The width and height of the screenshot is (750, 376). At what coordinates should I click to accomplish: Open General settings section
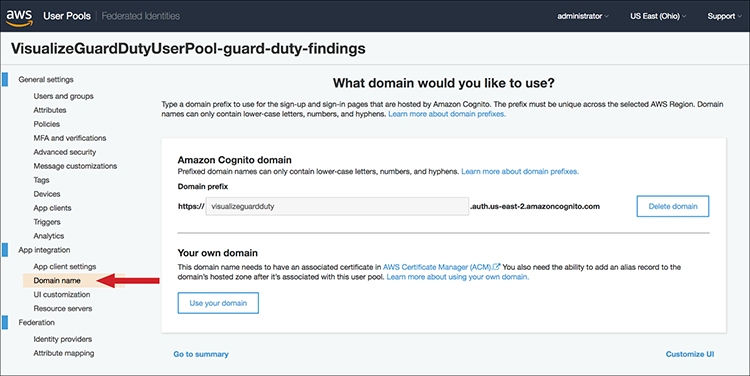coord(46,79)
